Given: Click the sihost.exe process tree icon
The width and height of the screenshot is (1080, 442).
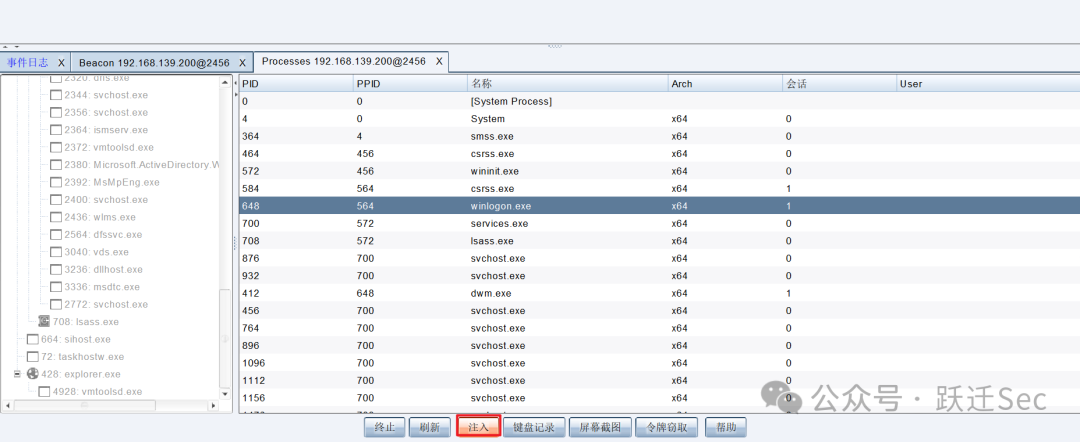Looking at the screenshot, I should tap(32, 339).
